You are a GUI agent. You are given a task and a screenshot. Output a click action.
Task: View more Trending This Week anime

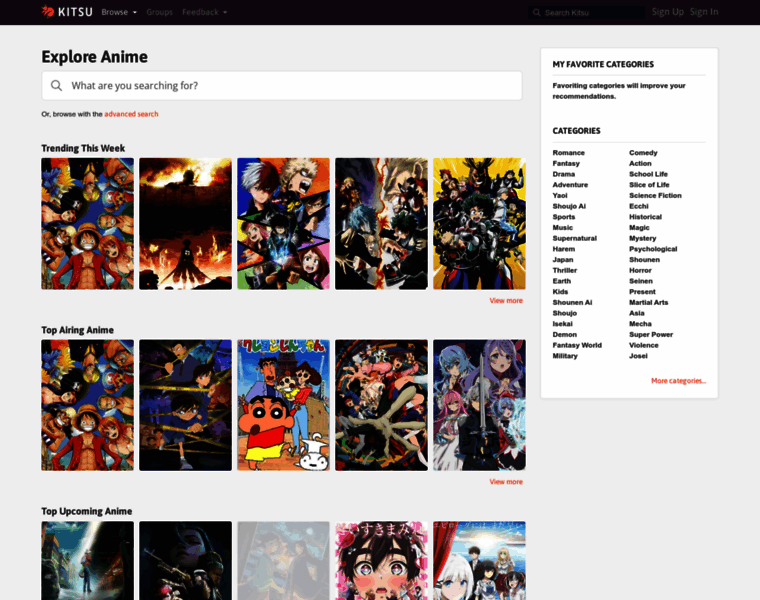coord(506,300)
